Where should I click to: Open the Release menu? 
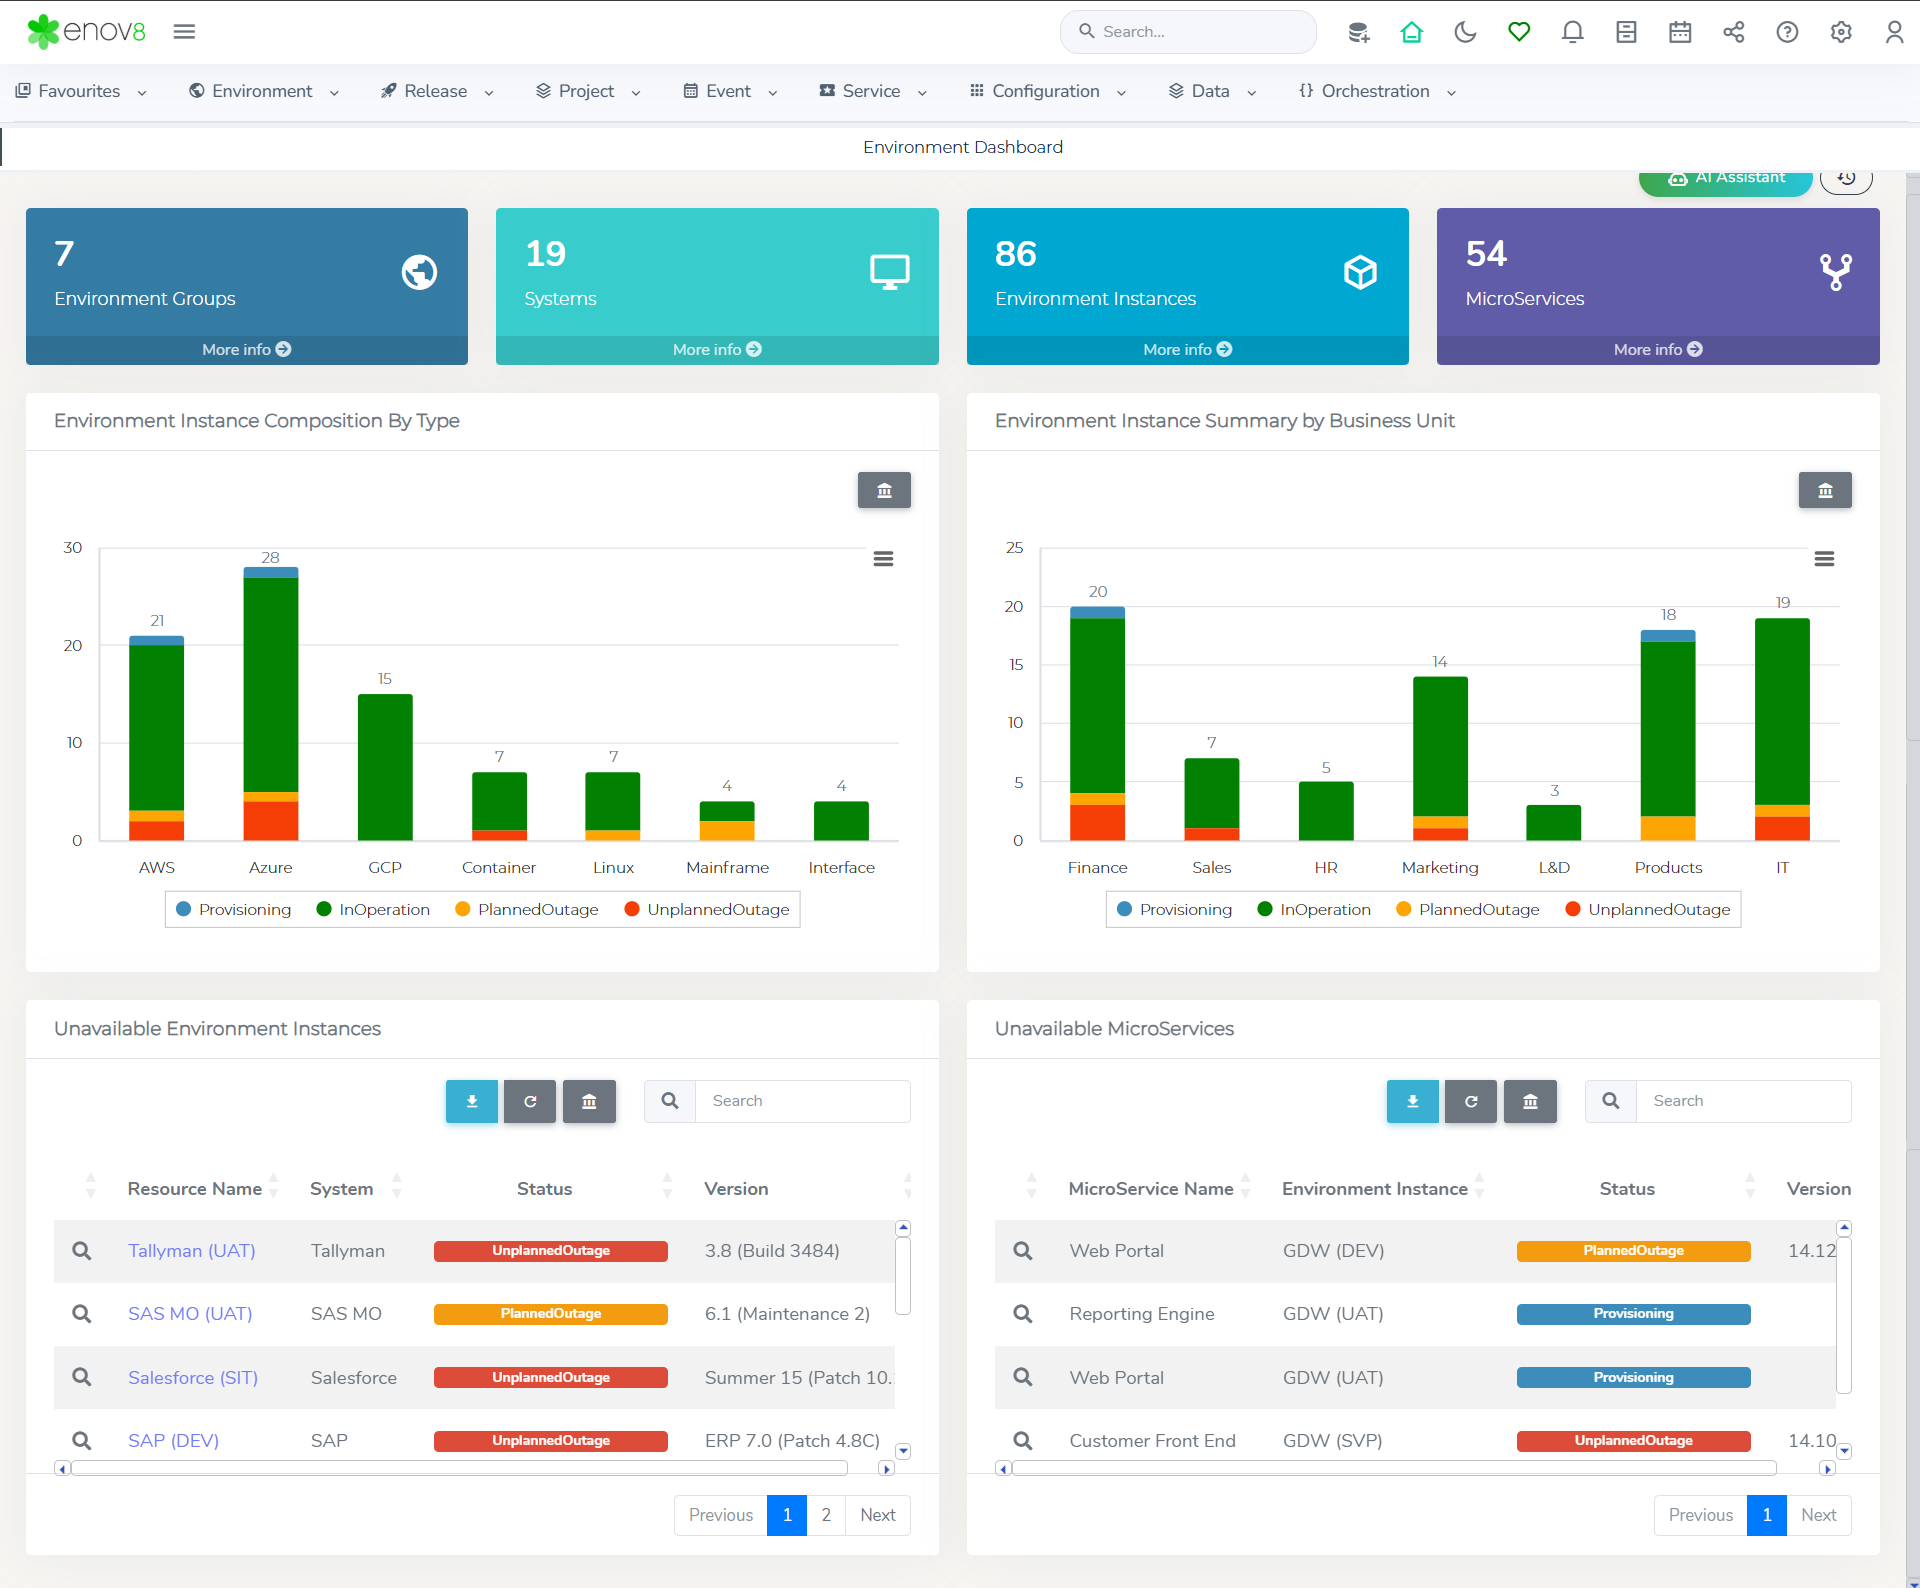click(437, 91)
